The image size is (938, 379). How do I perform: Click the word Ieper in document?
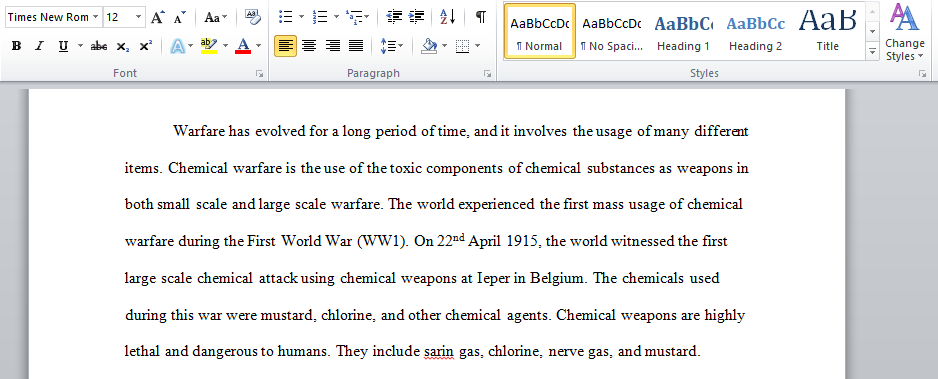click(x=493, y=278)
